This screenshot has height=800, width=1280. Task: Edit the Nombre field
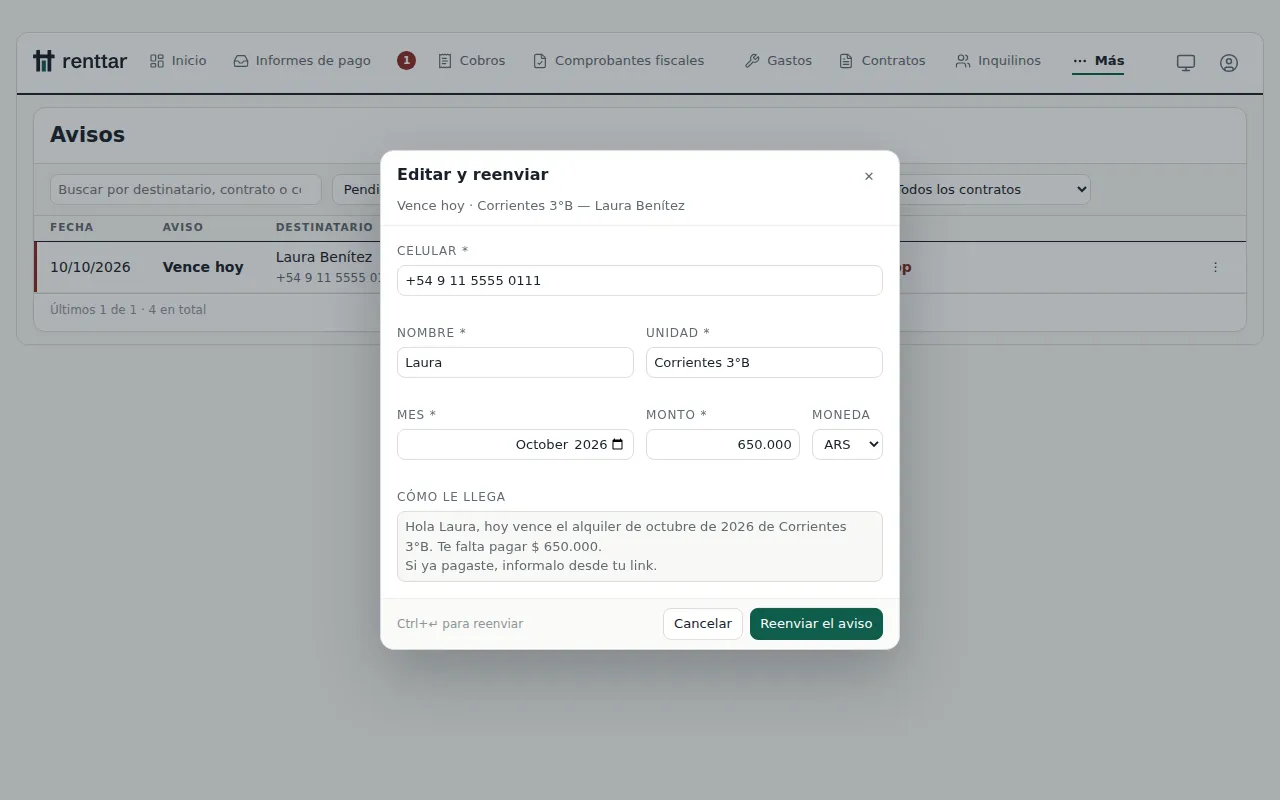pyautogui.click(x=515, y=362)
